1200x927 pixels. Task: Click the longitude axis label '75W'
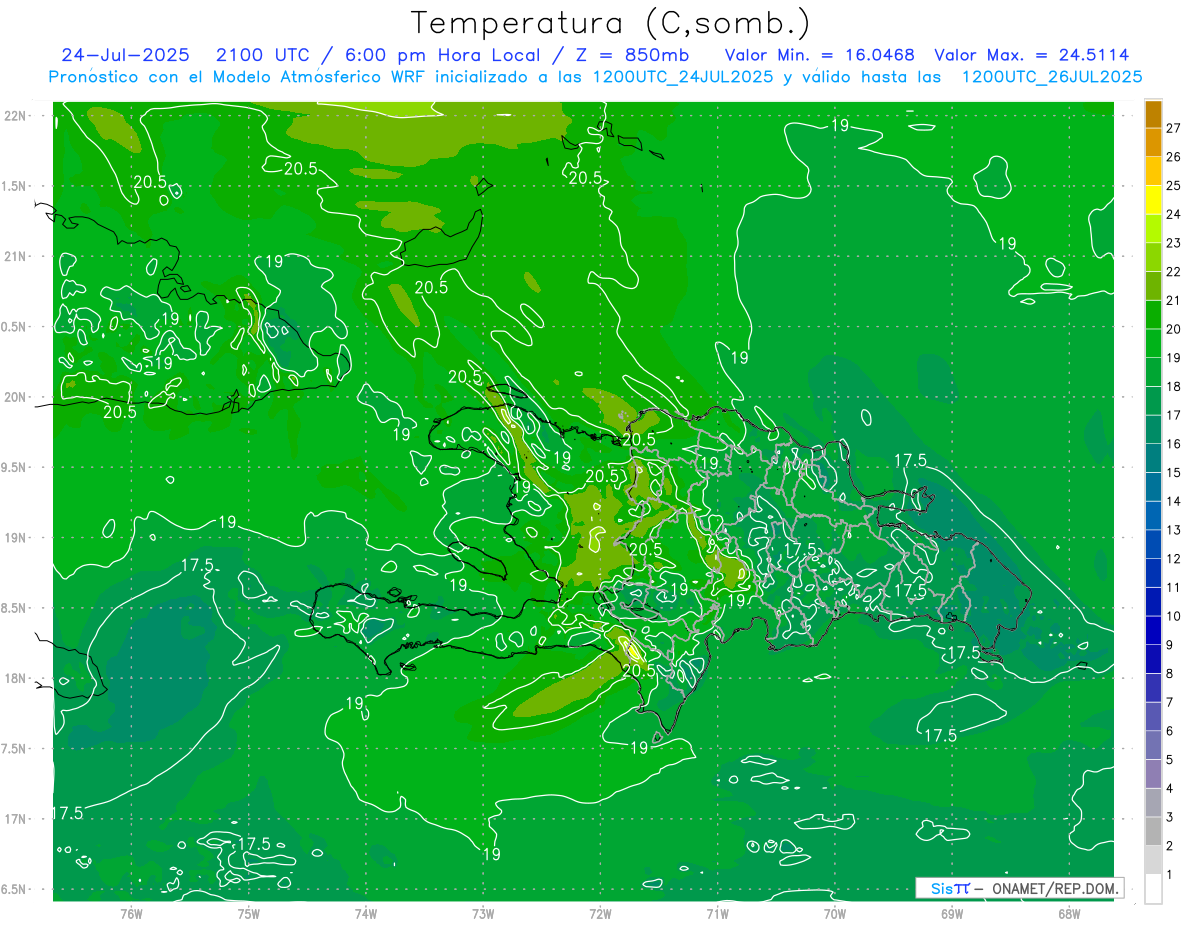click(x=249, y=914)
